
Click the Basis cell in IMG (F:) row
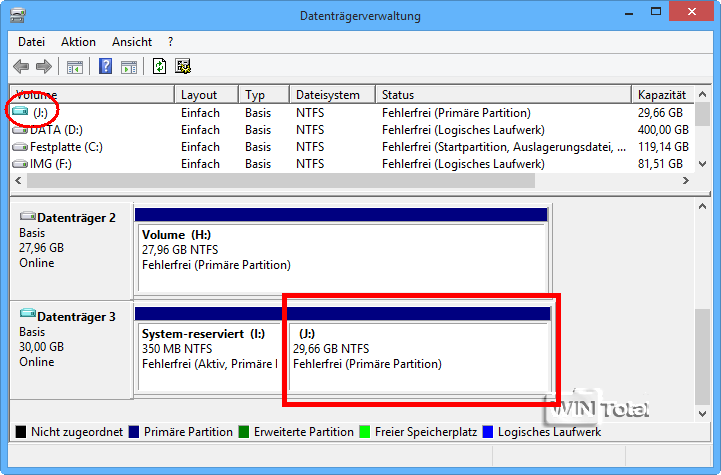tap(258, 164)
